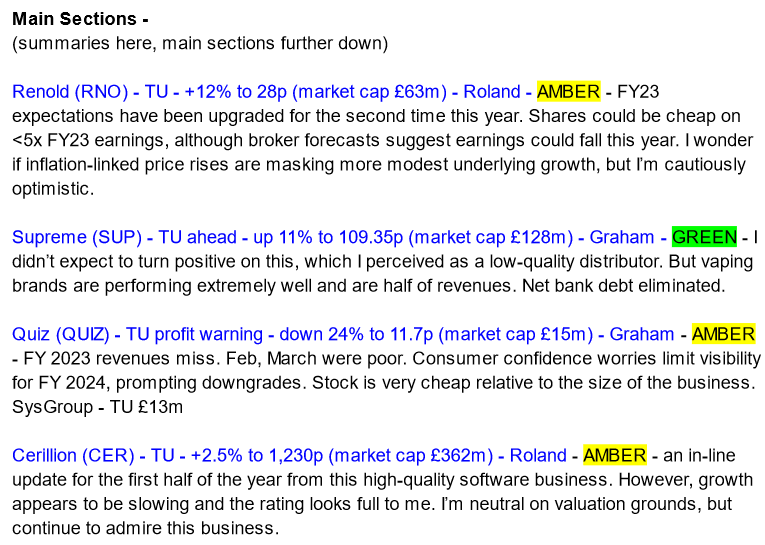Click 'Roland' in the Renold headline
The height and width of the screenshot is (545, 765).
point(492,92)
